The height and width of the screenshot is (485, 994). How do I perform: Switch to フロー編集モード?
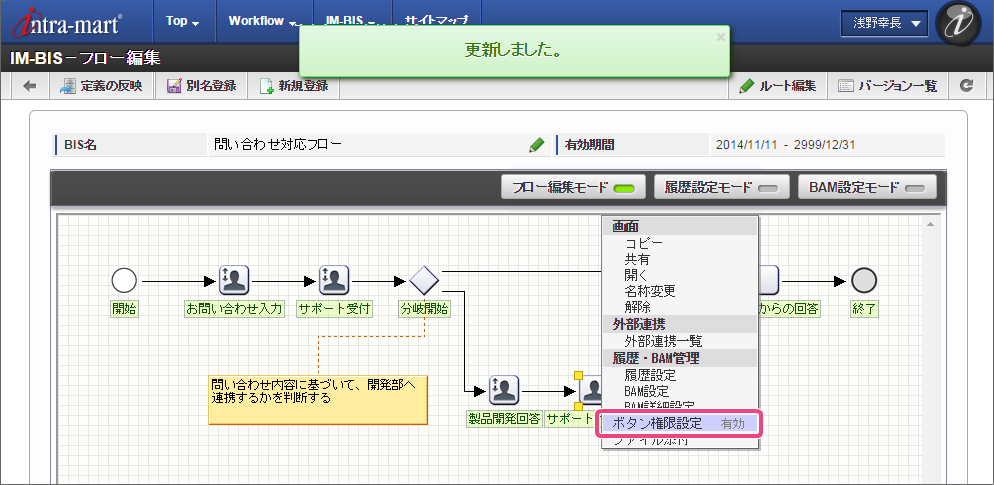(x=573, y=188)
